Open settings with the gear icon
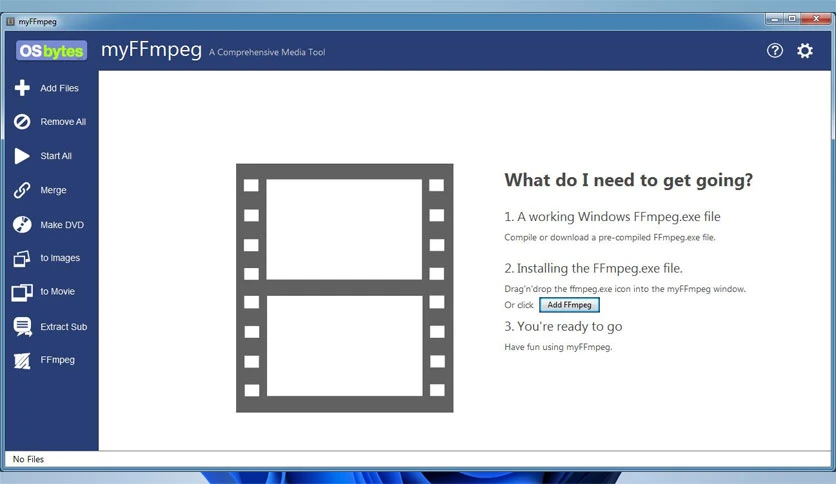The width and height of the screenshot is (836, 484). tap(805, 51)
